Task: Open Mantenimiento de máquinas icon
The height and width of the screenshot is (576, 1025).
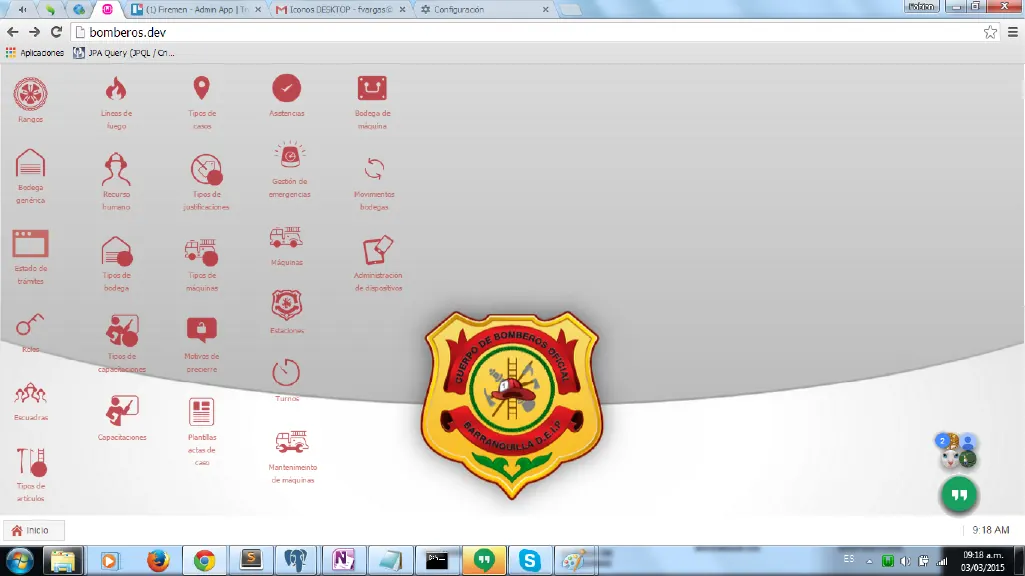Action: point(292,442)
